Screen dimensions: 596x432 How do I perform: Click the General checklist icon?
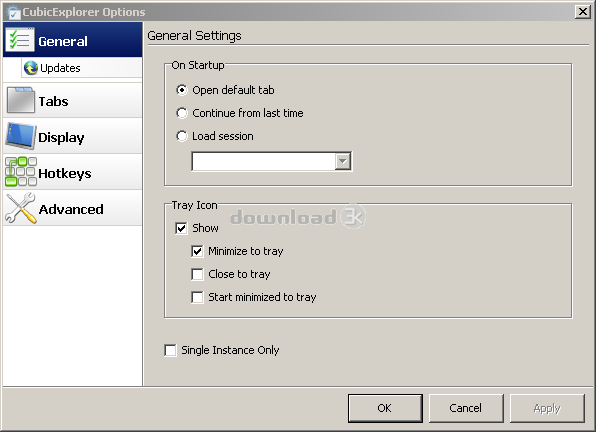tap(19, 40)
